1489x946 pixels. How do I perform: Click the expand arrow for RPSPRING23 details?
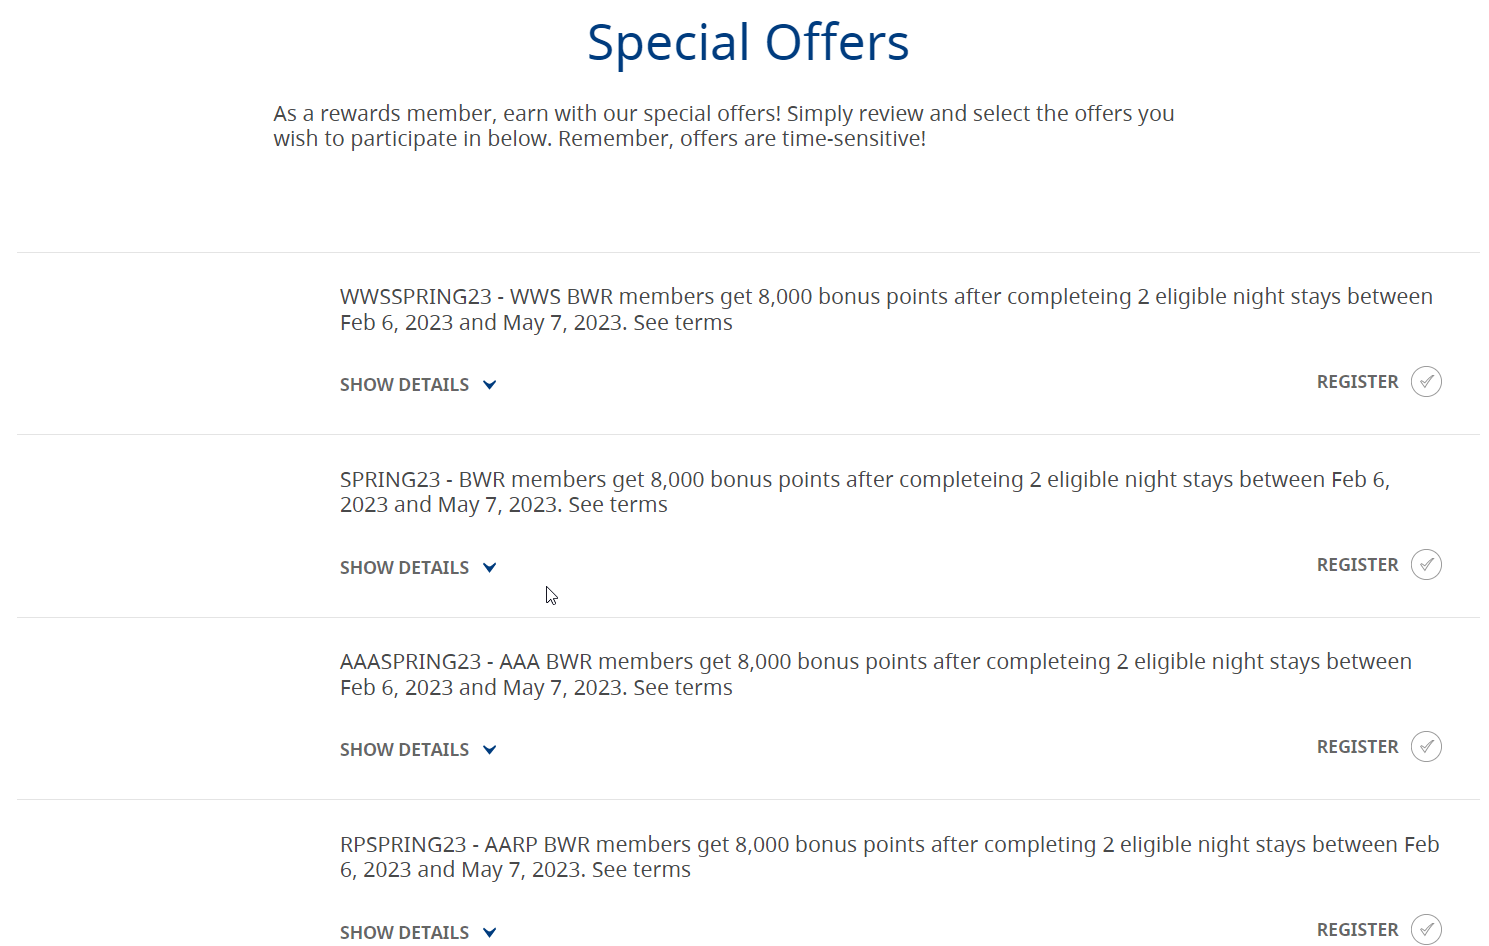pyautogui.click(x=489, y=932)
